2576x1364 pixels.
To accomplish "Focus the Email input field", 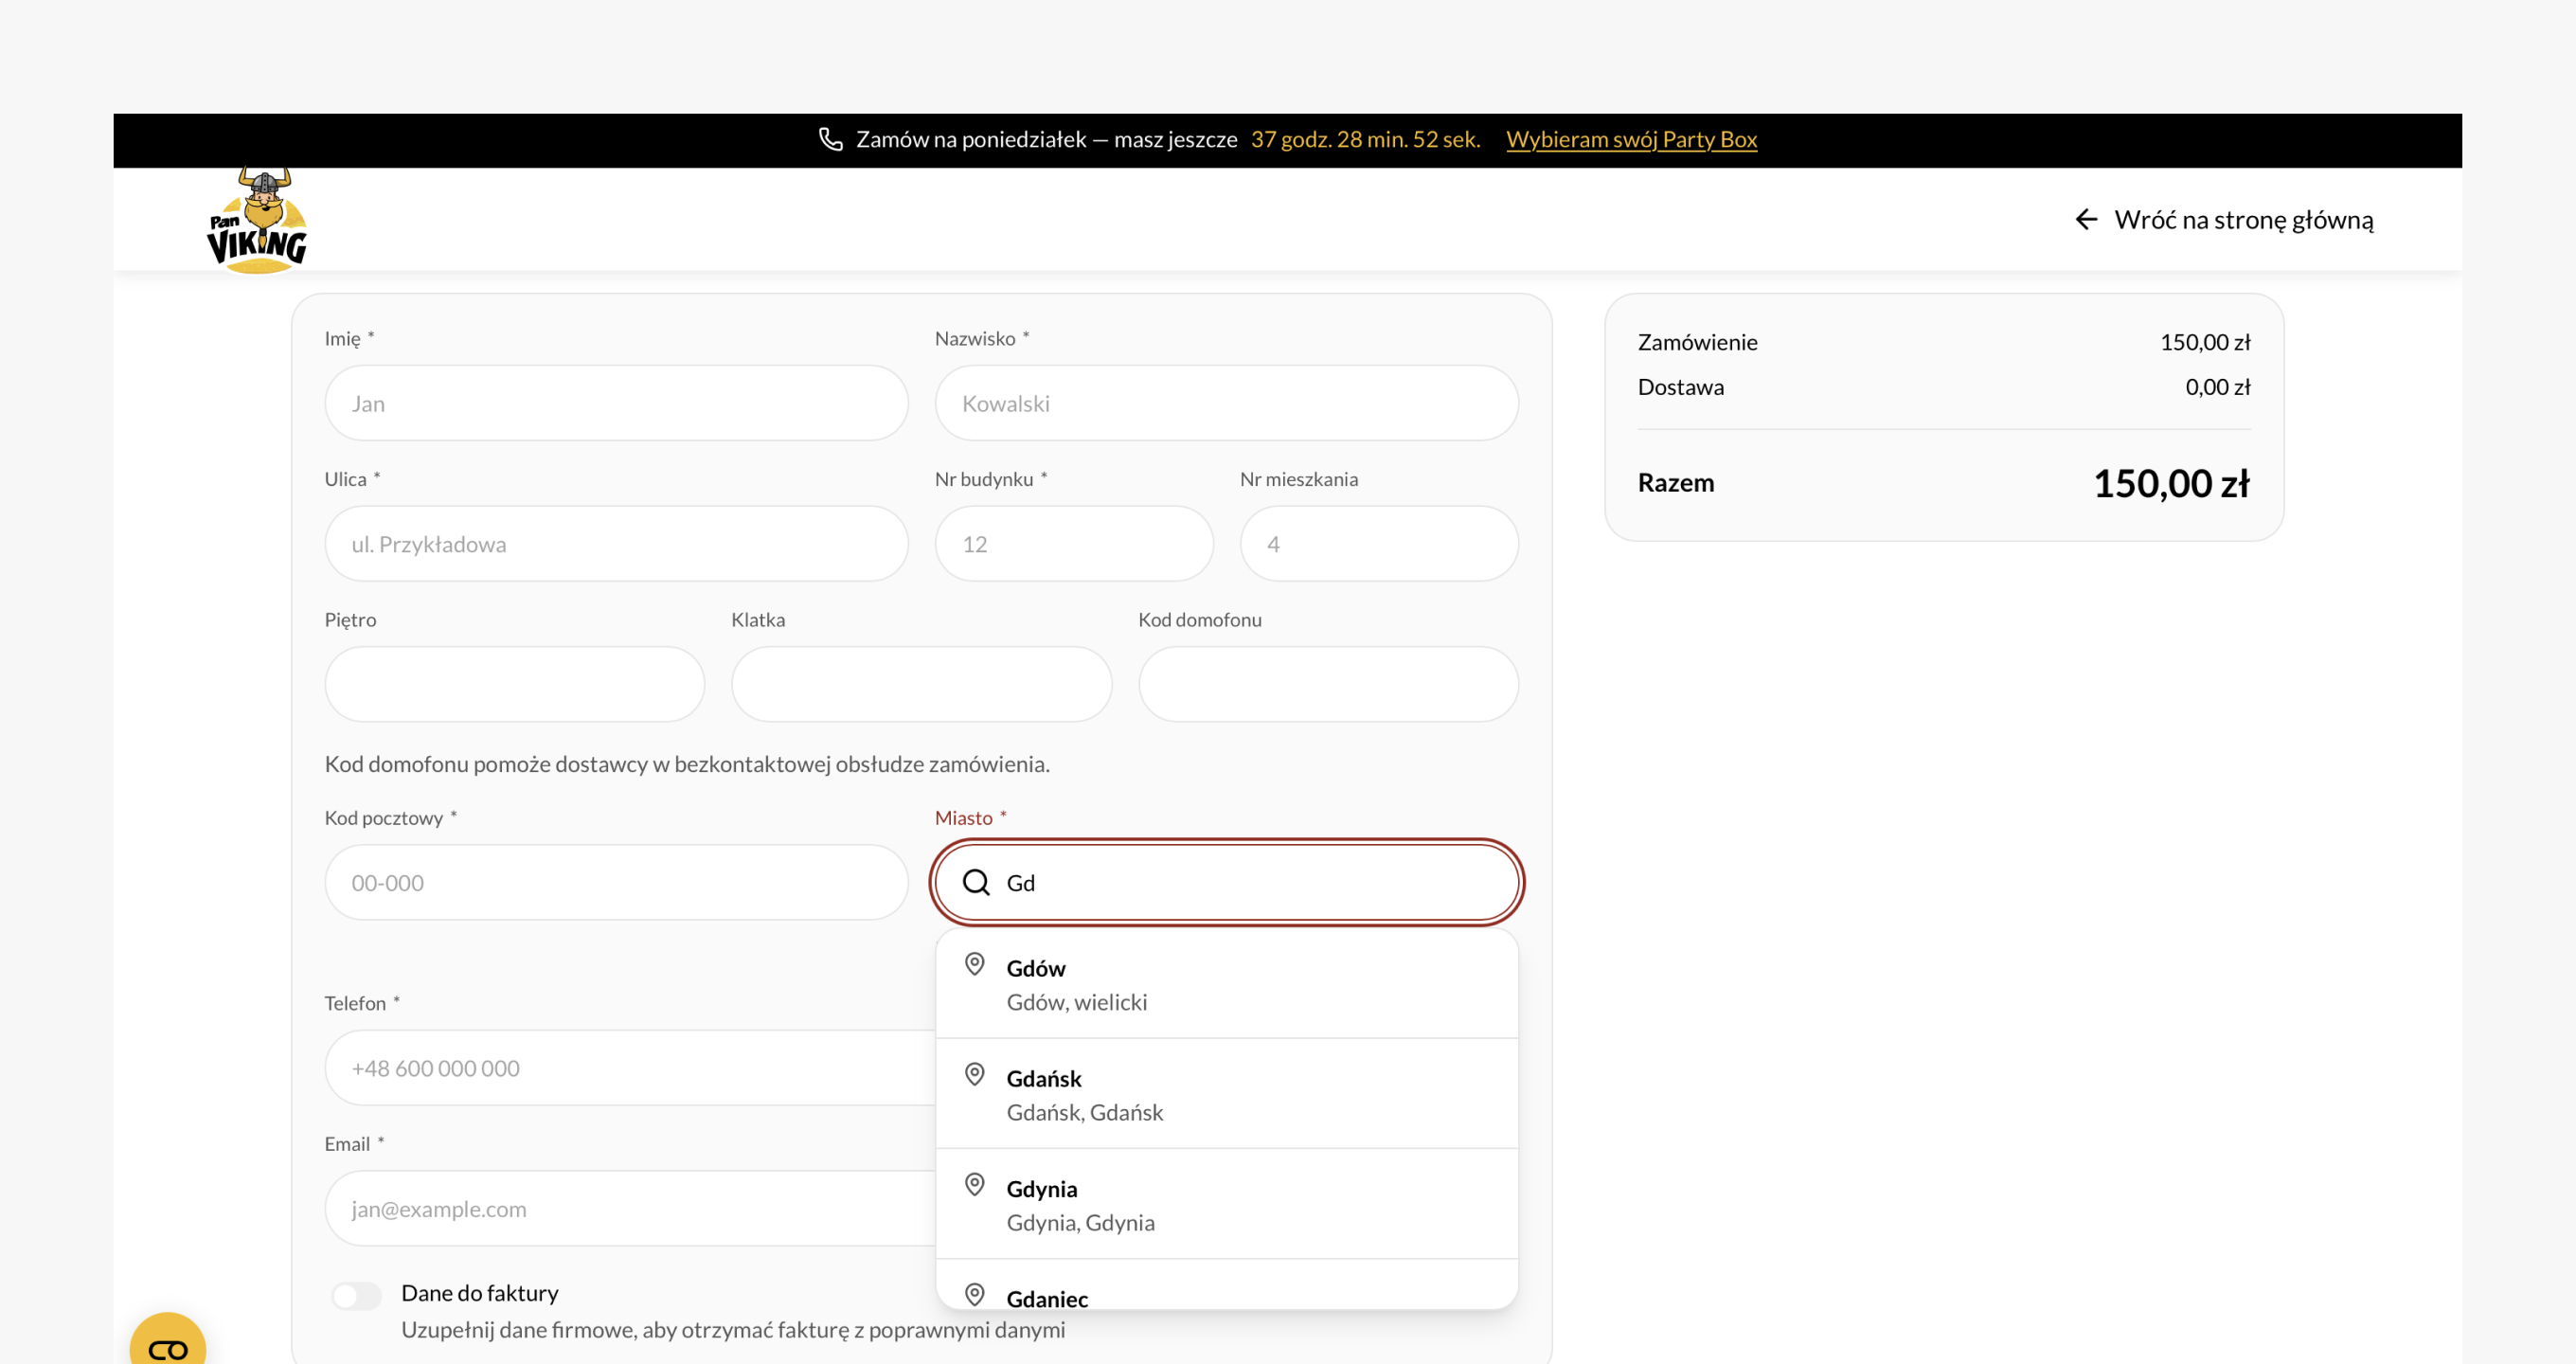I will point(630,1208).
